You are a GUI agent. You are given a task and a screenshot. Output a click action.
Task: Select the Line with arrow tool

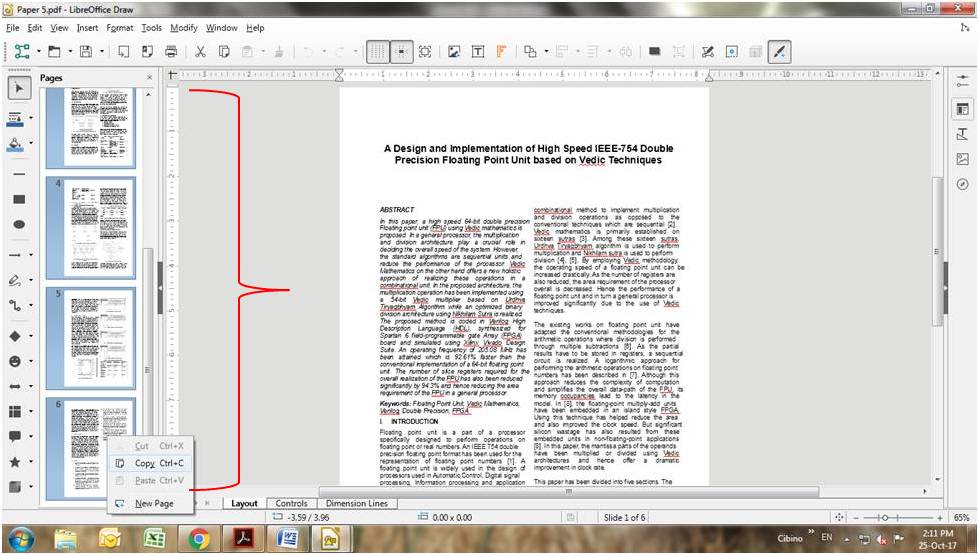coord(16,255)
